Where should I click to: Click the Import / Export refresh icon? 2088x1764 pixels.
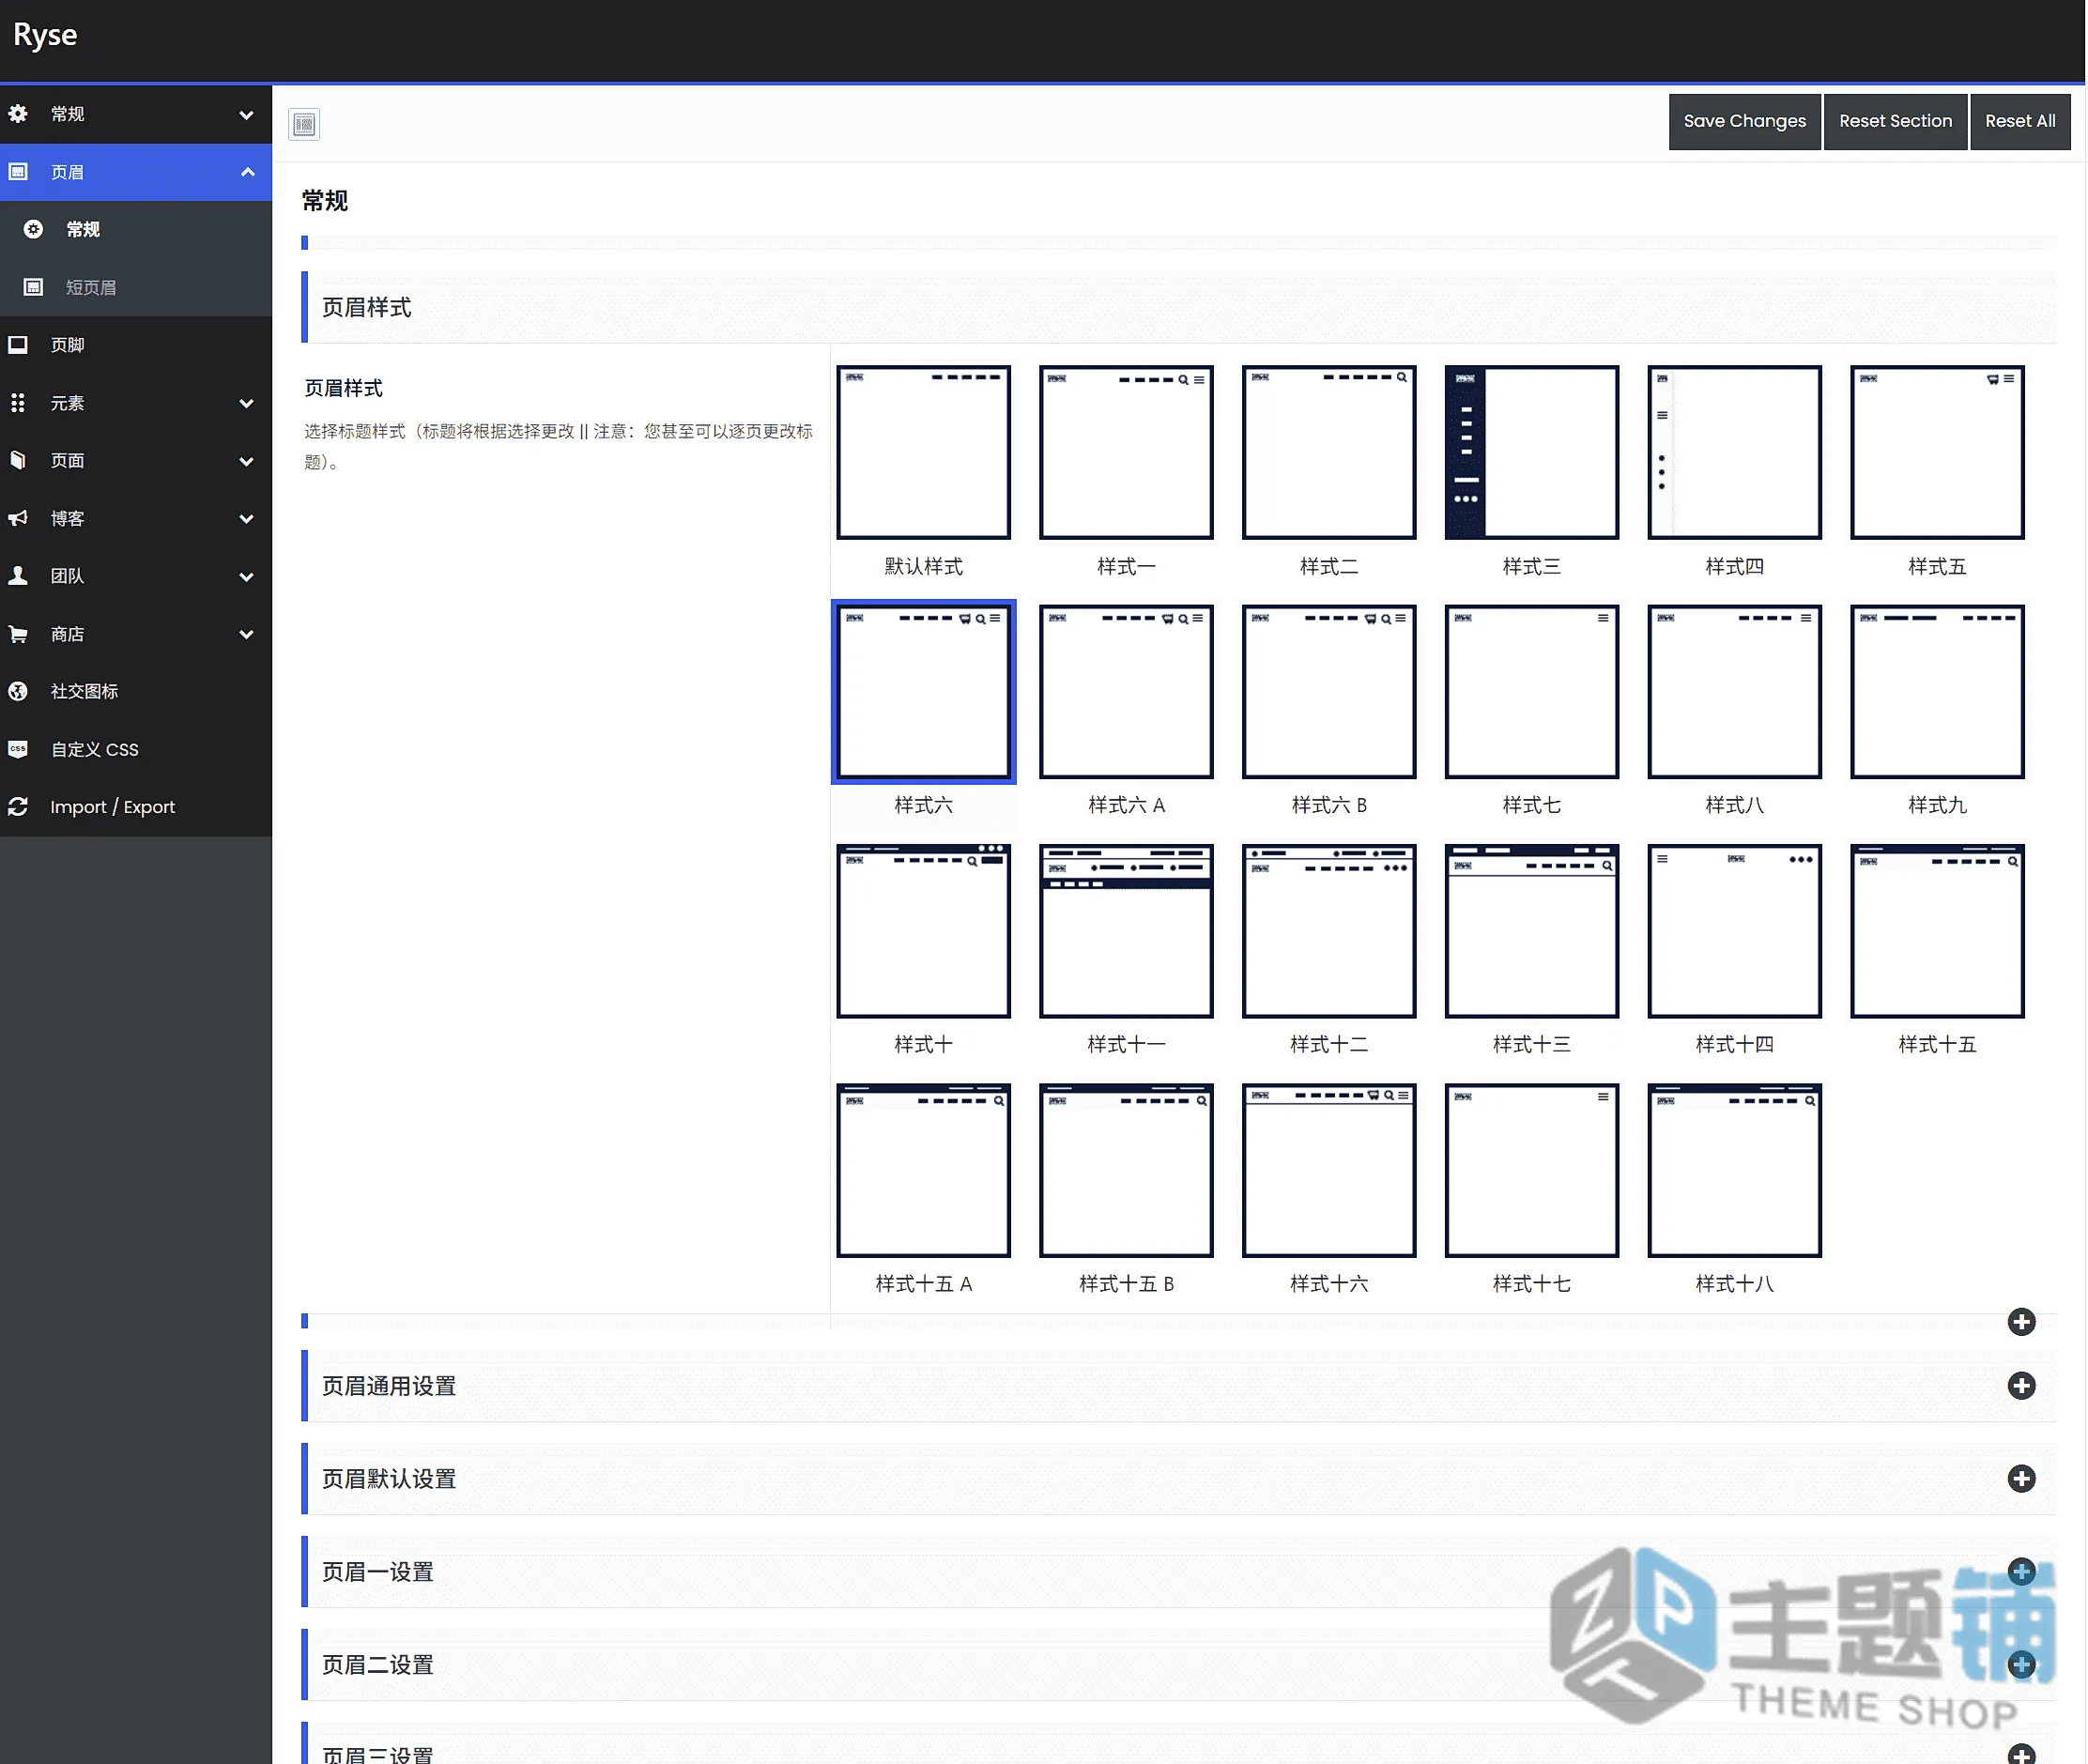[18, 807]
